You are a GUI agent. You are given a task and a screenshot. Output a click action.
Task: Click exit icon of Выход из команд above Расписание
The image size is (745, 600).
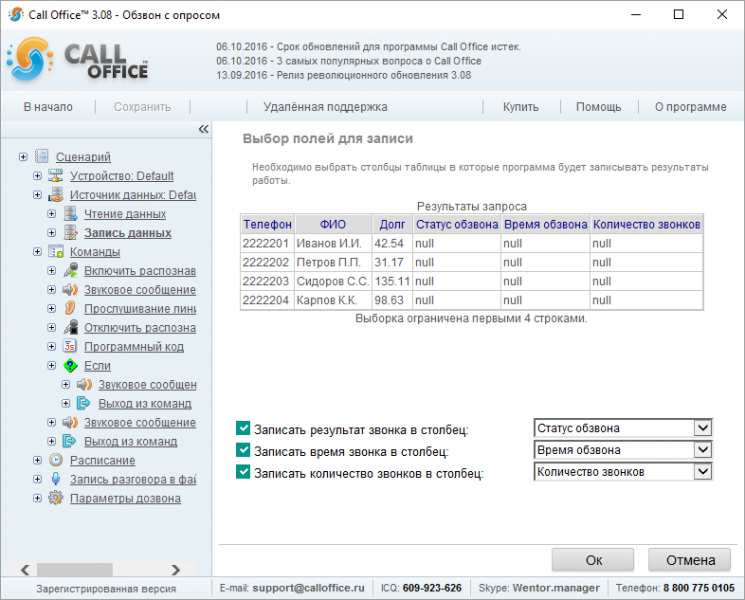coord(69,441)
